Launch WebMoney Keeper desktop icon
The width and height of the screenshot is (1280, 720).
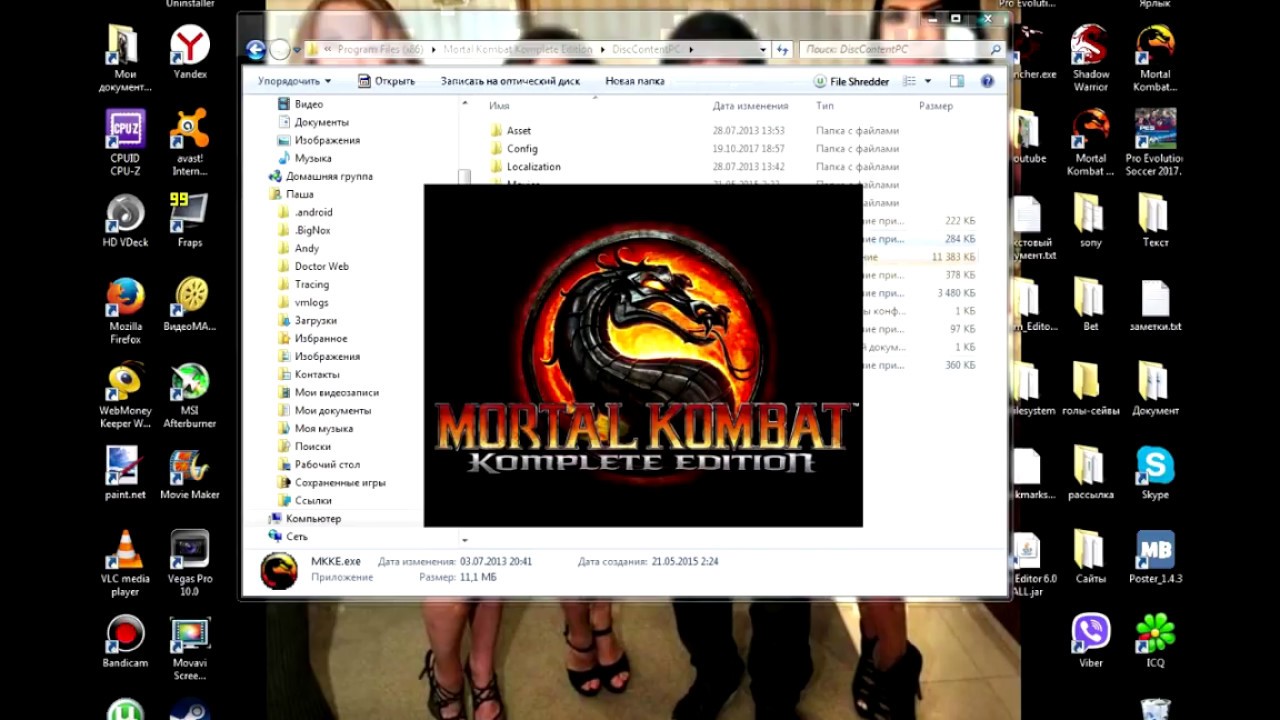(125, 396)
